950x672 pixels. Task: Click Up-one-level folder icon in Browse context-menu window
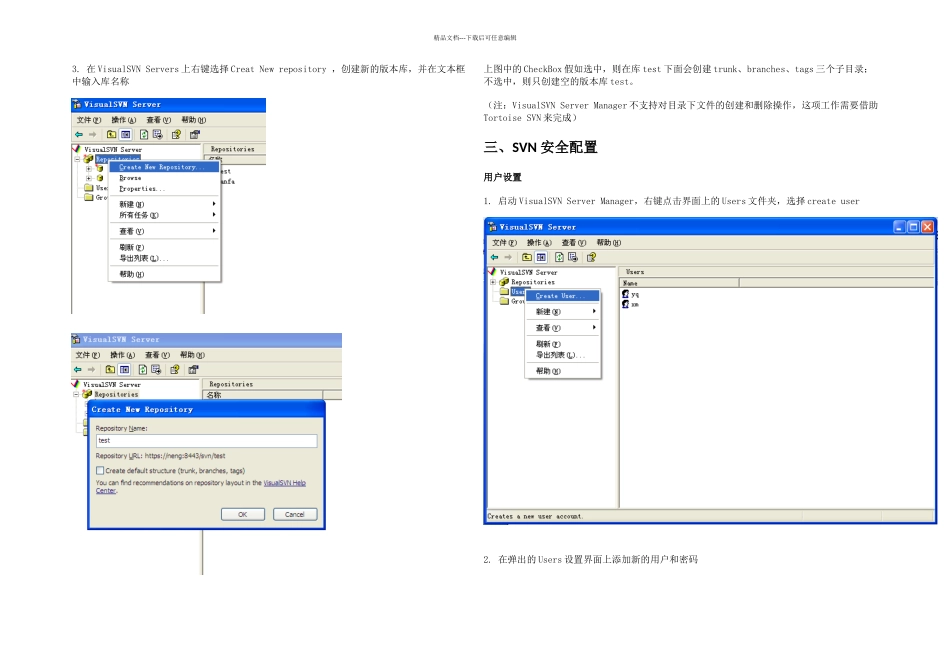pyautogui.click(x=111, y=135)
